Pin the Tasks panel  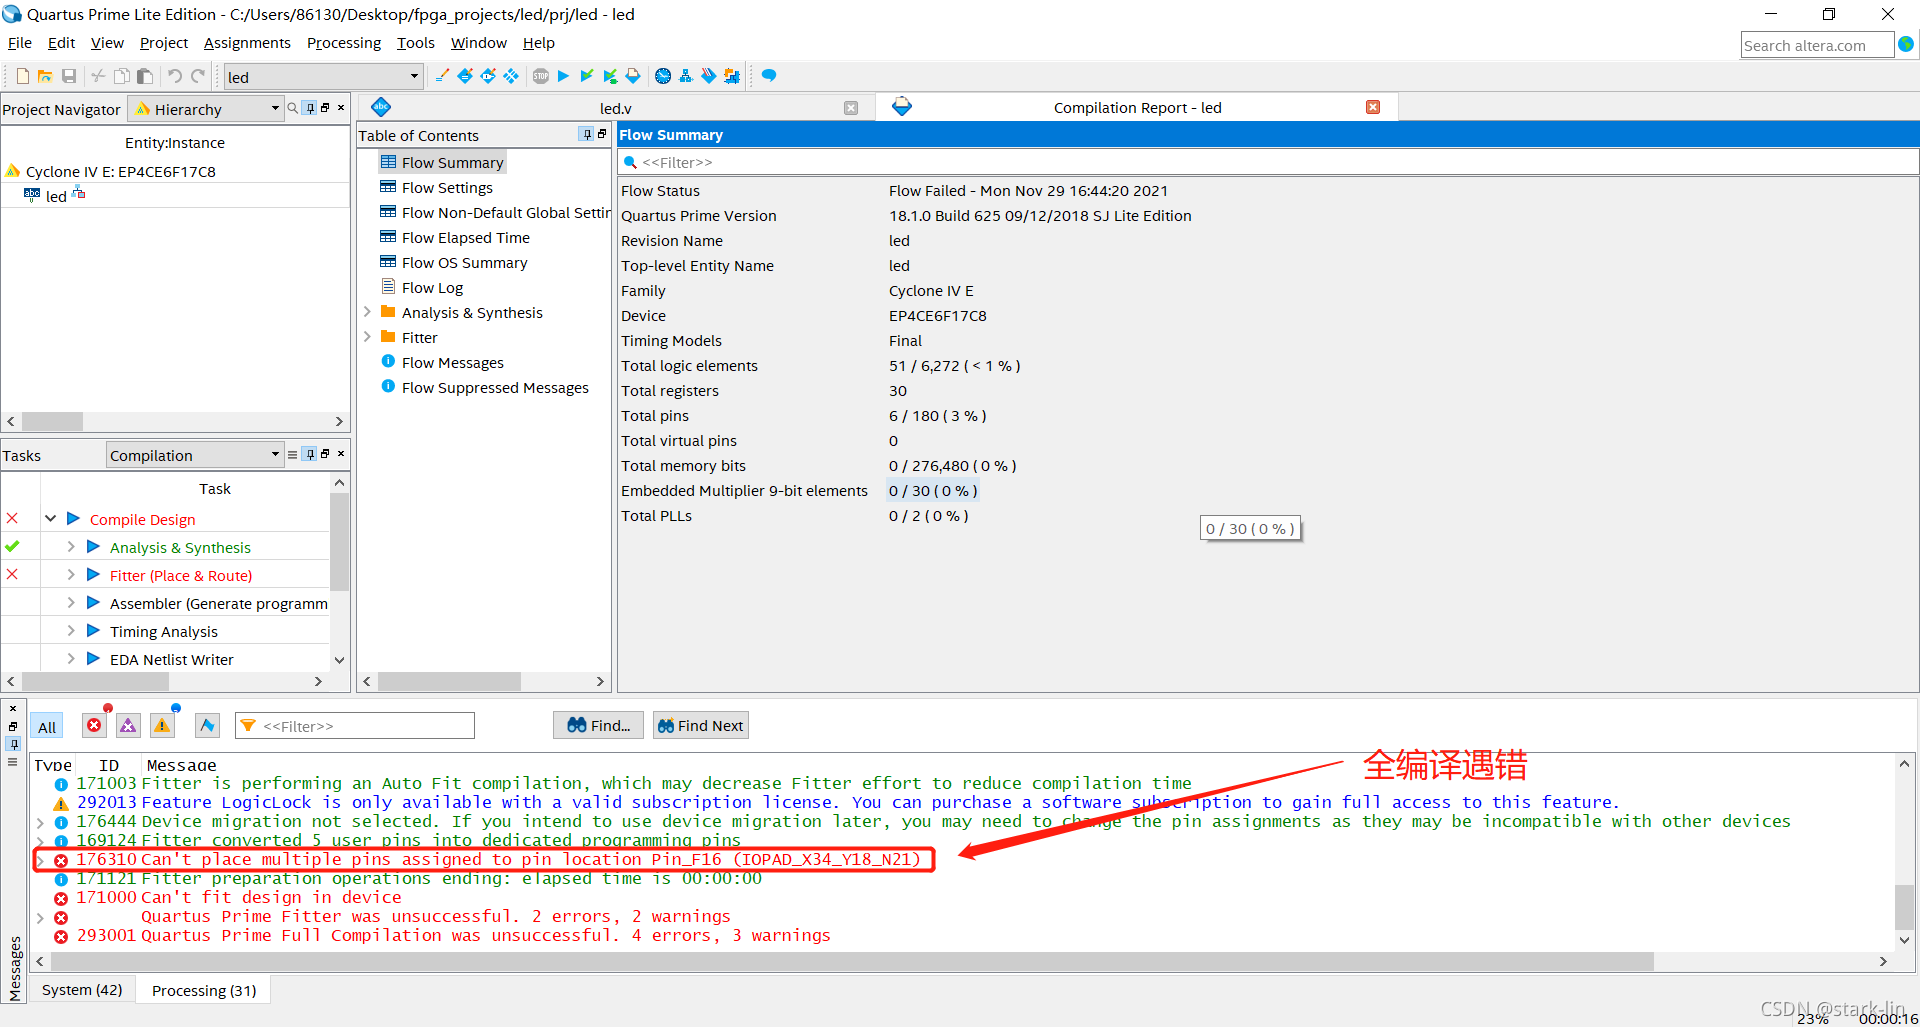(310, 454)
